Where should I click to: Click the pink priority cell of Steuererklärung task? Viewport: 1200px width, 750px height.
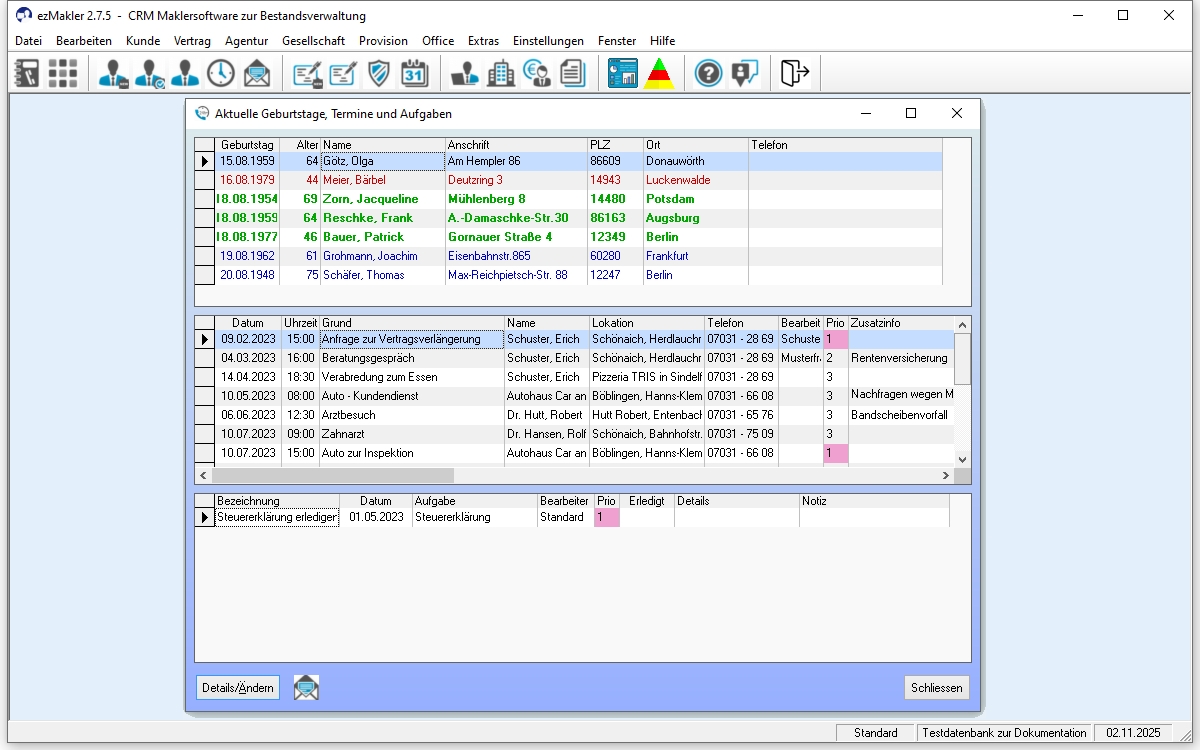[606, 517]
